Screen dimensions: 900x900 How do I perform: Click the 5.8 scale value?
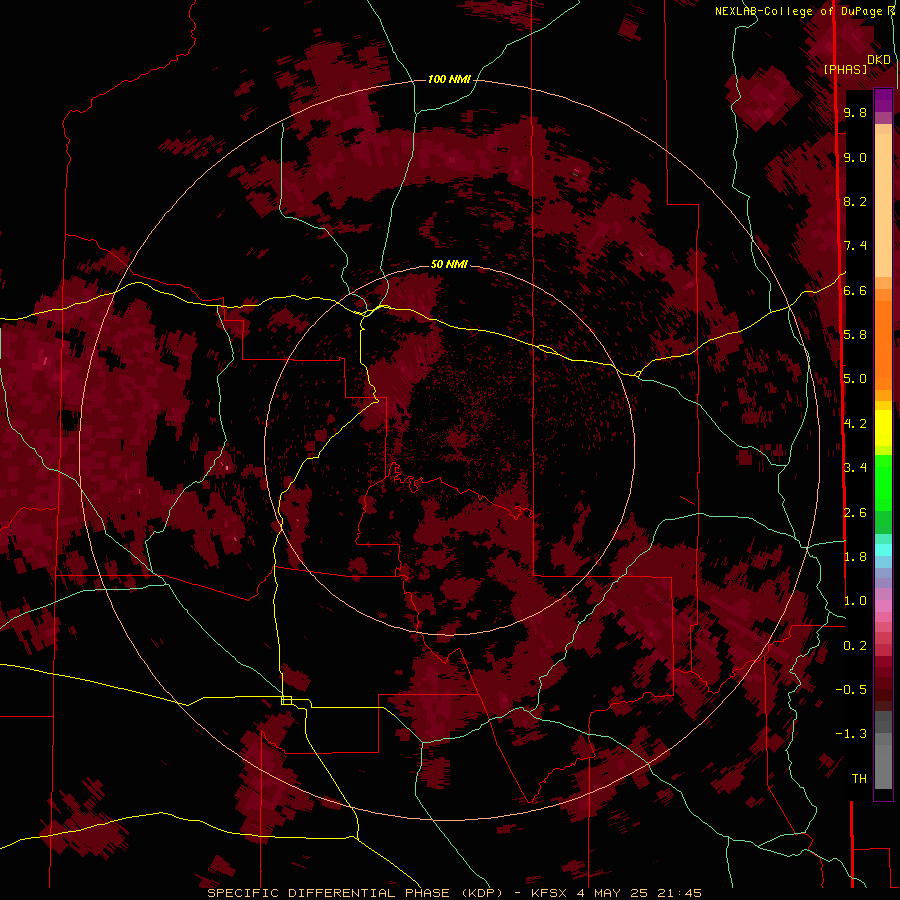855,335
